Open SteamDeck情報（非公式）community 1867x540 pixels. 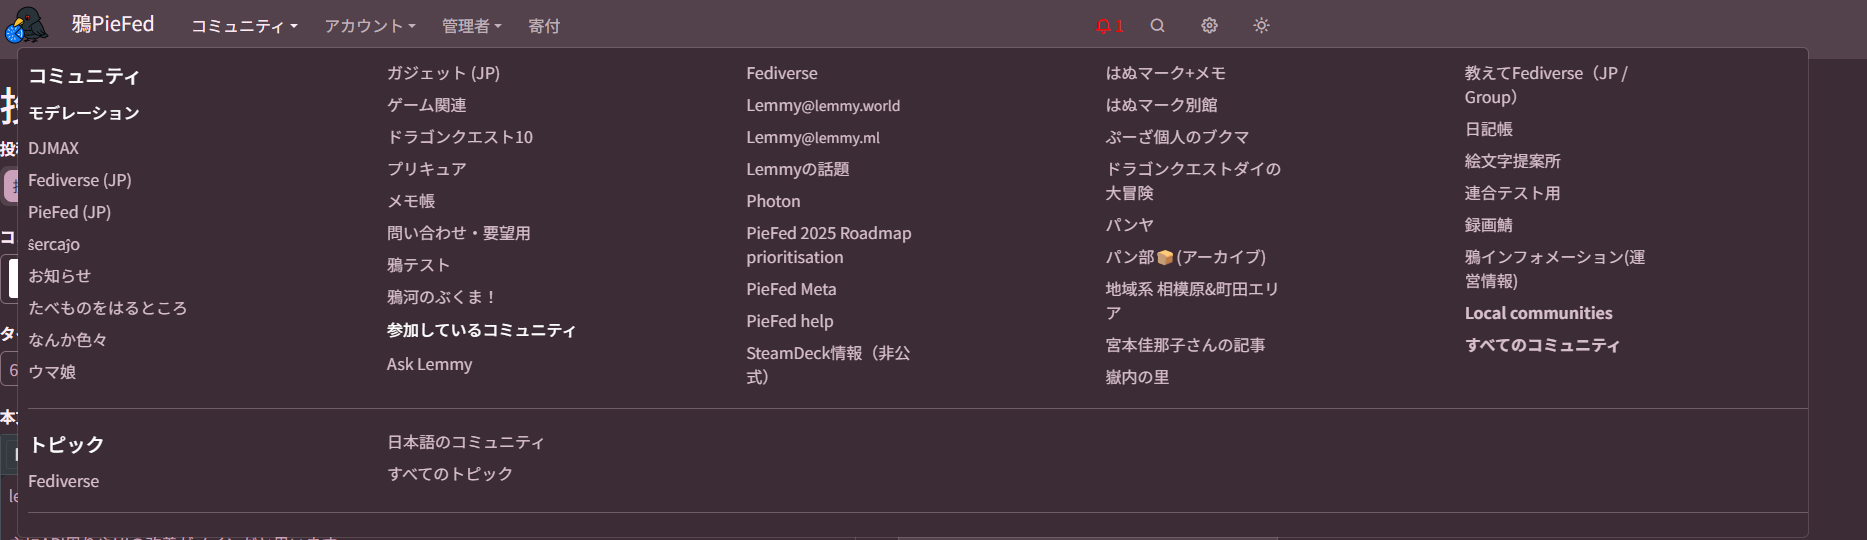point(828,365)
